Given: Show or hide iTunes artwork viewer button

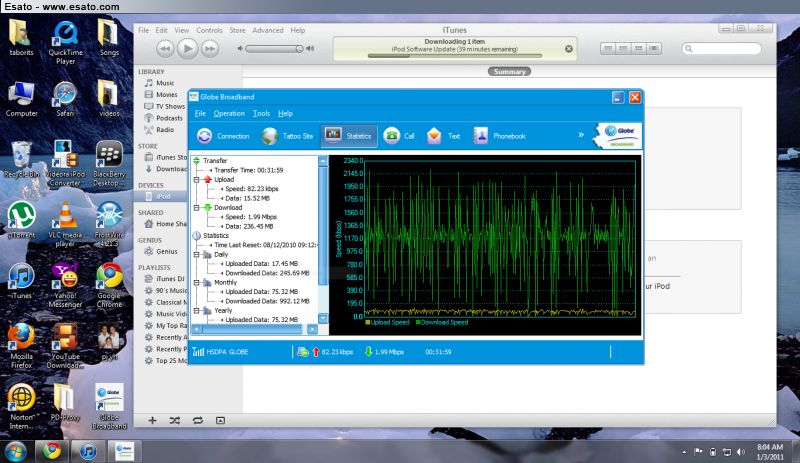Looking at the screenshot, I should tap(220, 420).
